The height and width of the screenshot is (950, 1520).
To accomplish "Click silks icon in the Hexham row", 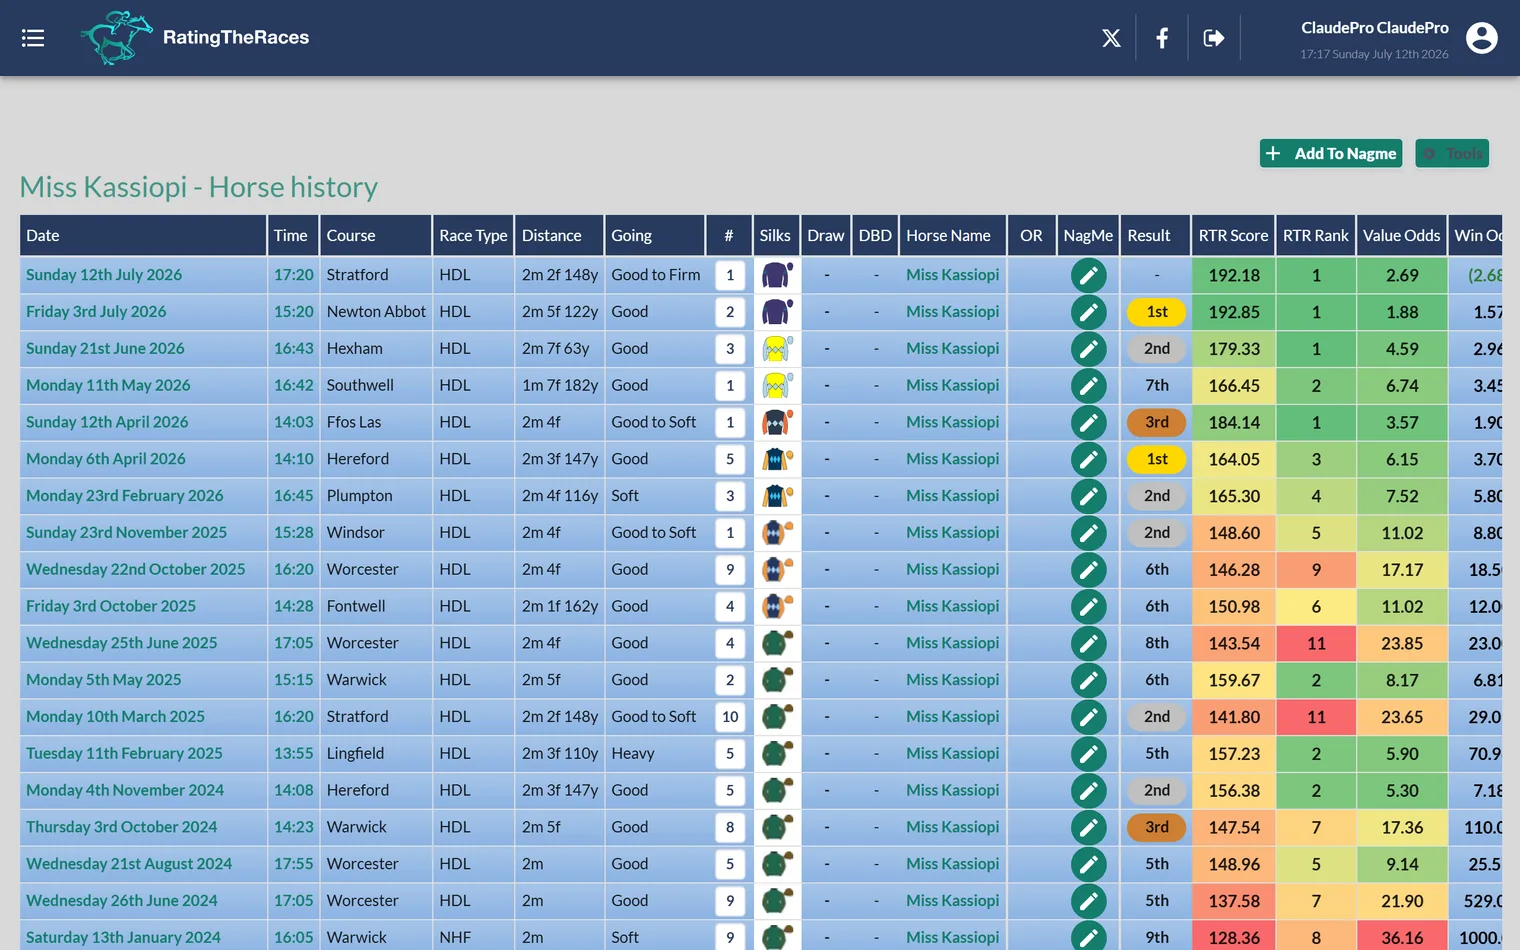I will point(777,349).
